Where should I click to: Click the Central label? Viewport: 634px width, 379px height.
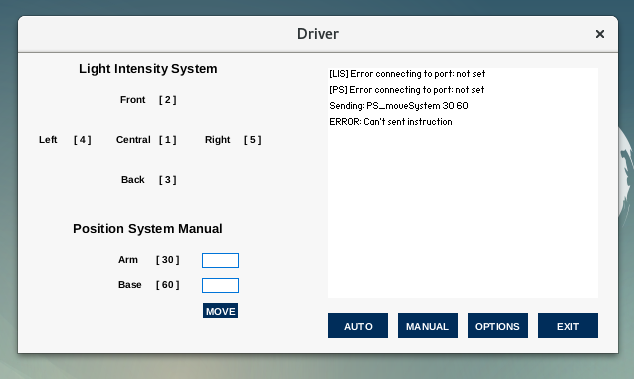[x=133, y=140]
